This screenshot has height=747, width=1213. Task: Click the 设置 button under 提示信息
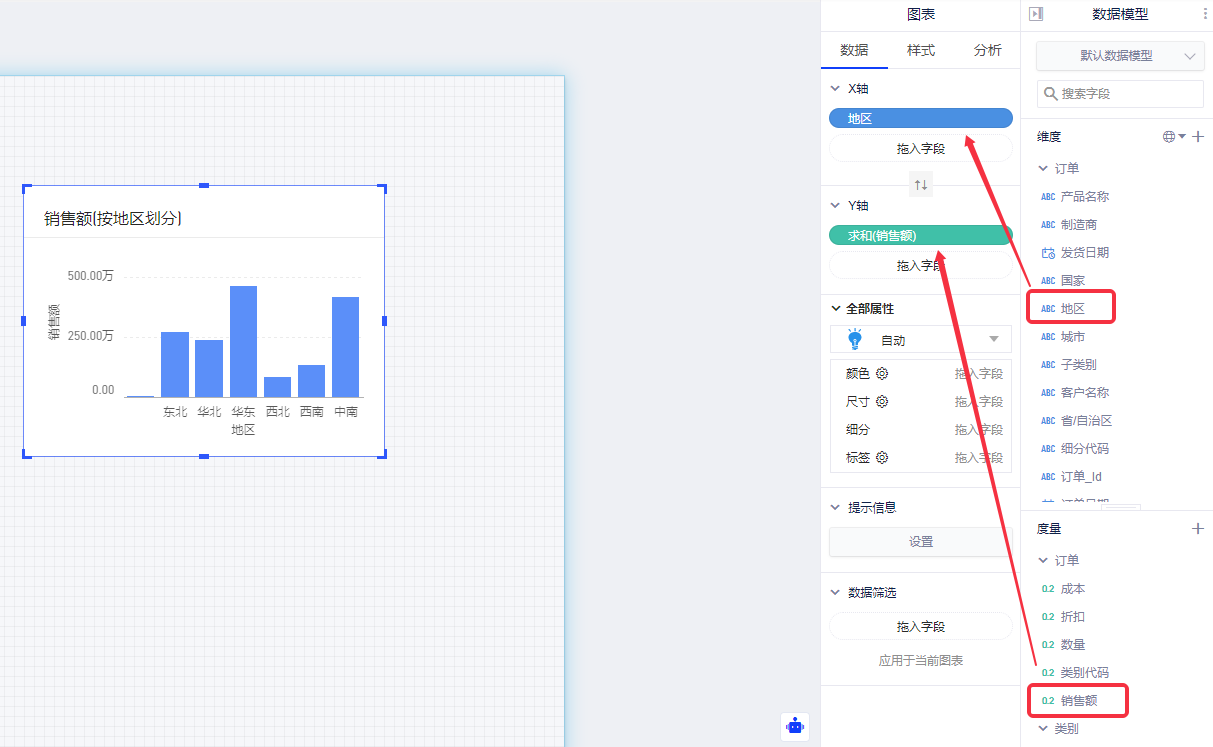coord(921,542)
